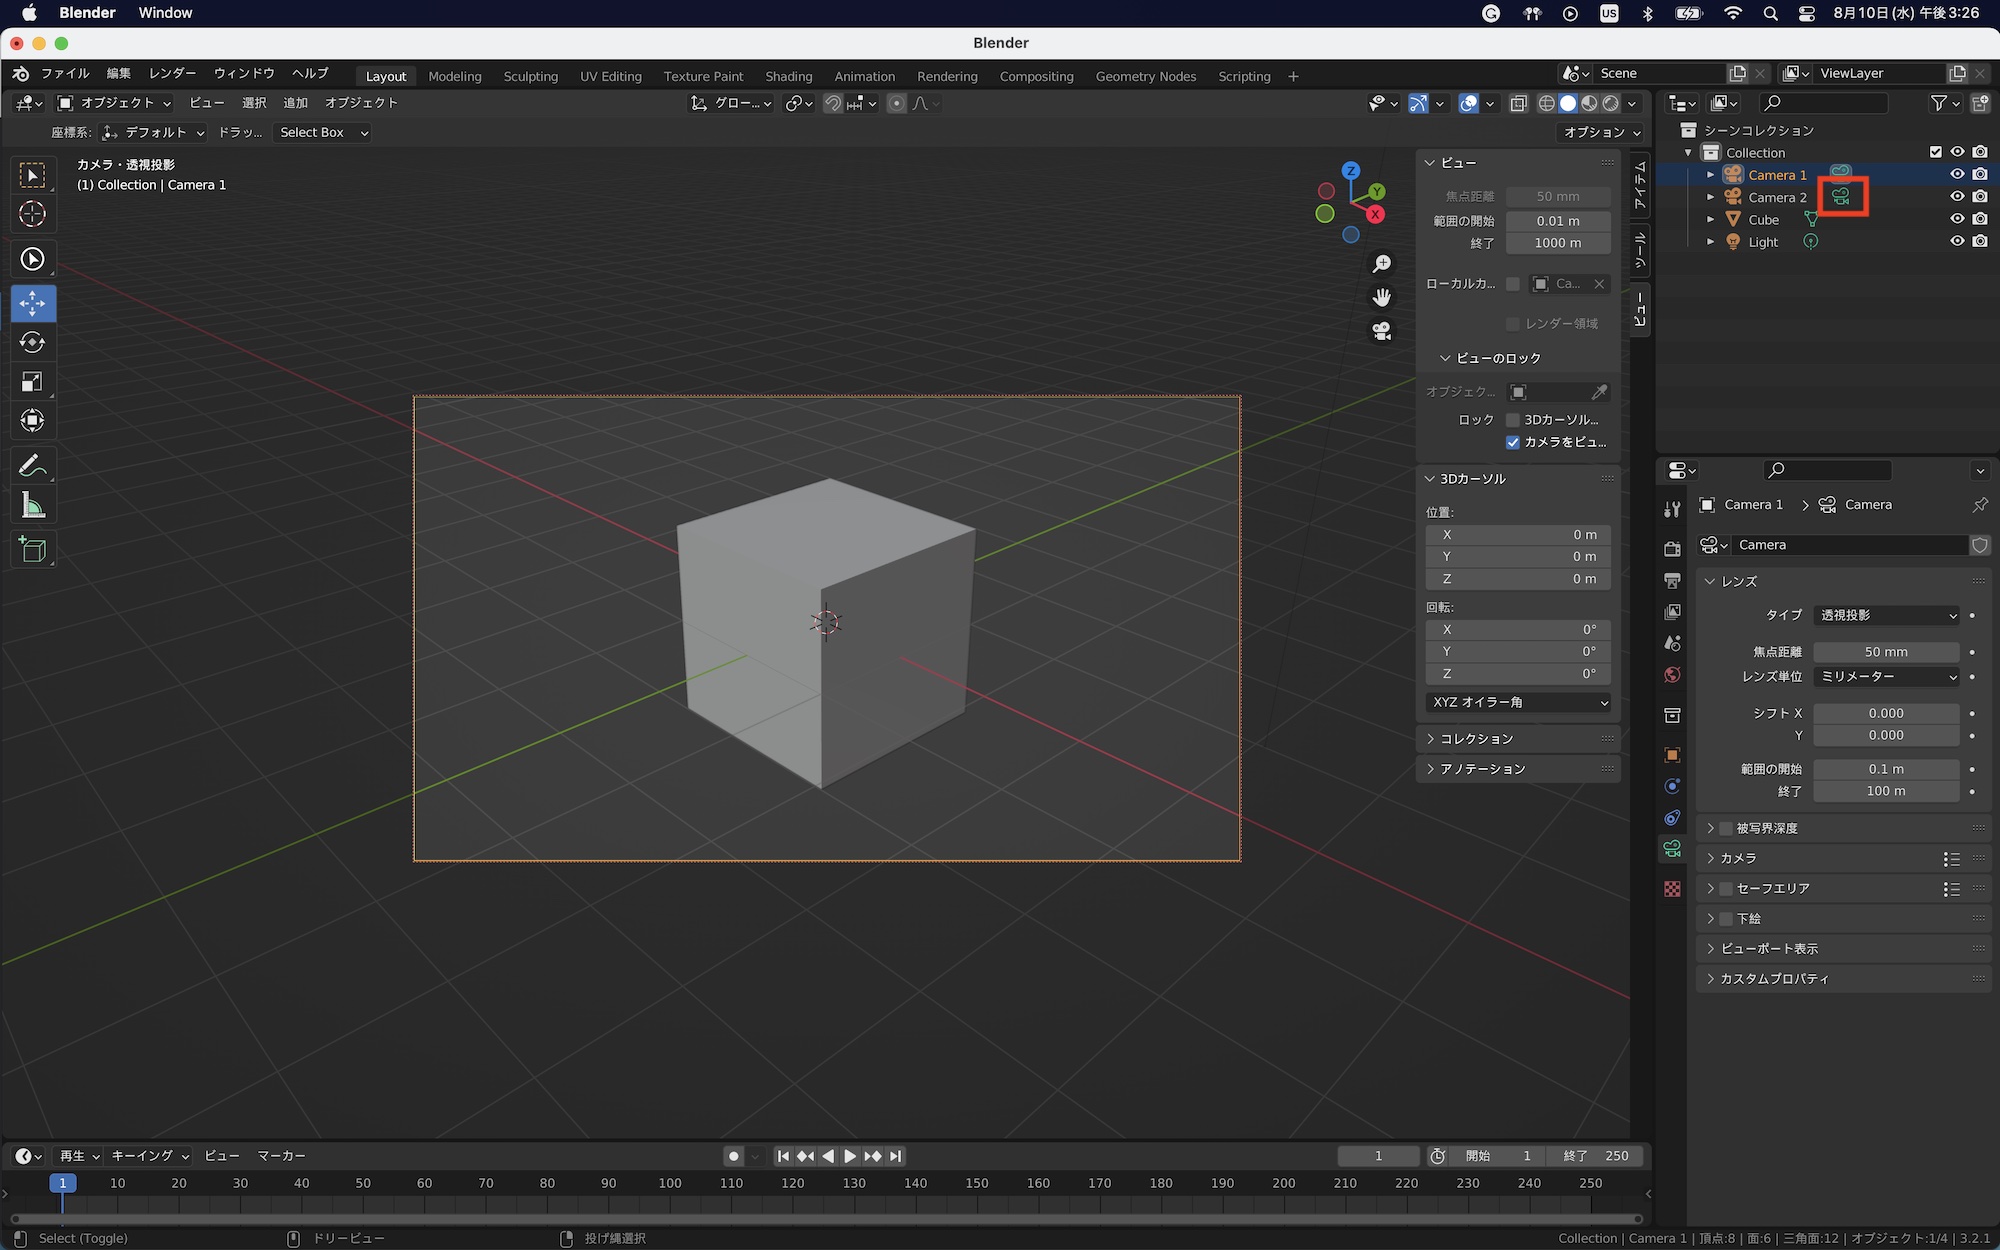Screen dimensions: 2000x1250
Task: Select the Add Cube tool
Action: click(32, 550)
